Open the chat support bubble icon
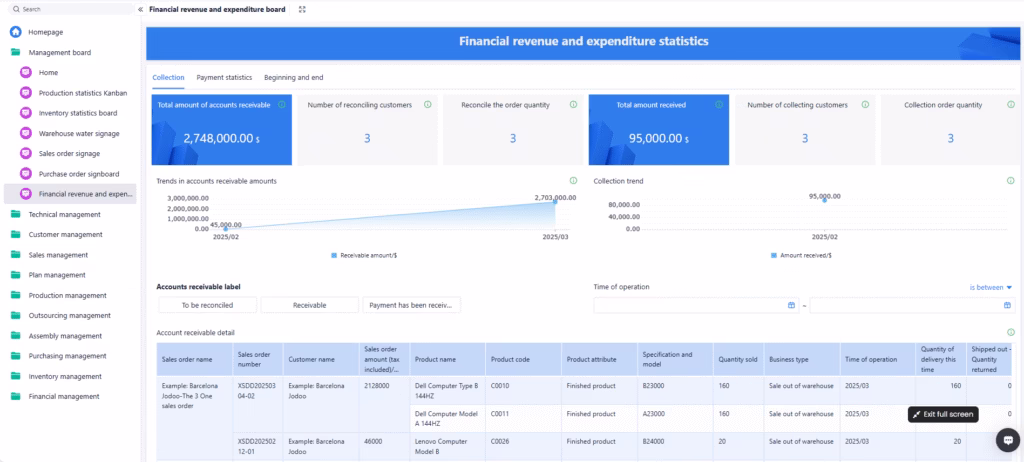Viewport: 1024px width, 462px height. (1007, 440)
